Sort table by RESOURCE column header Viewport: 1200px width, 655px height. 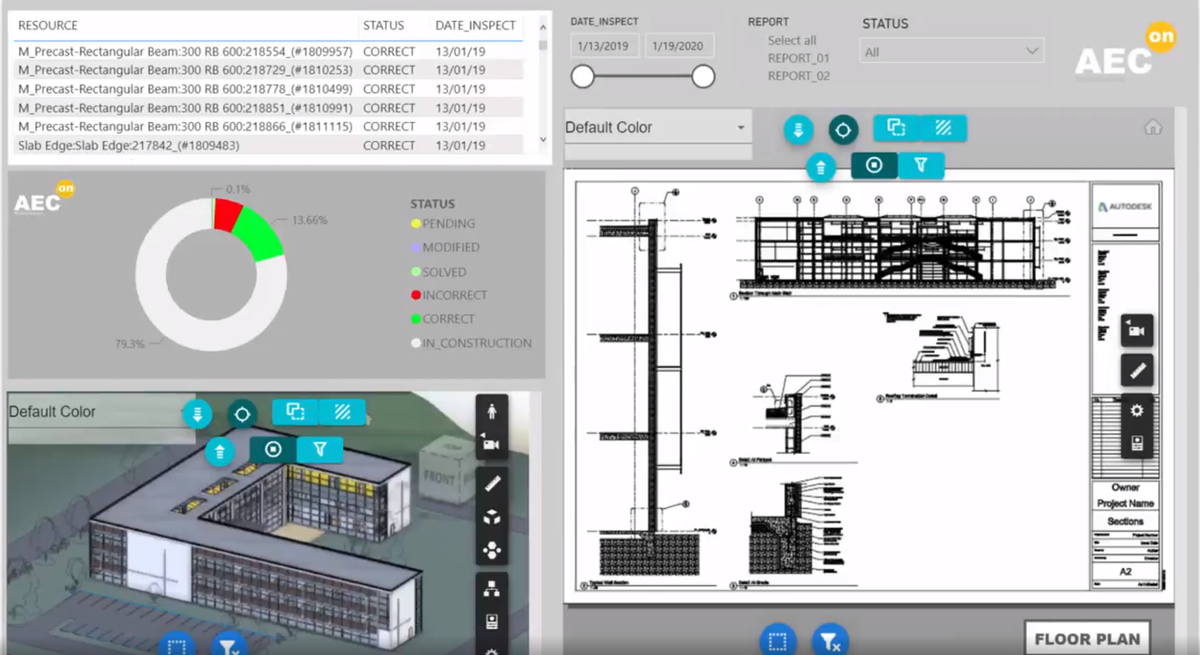(48, 25)
